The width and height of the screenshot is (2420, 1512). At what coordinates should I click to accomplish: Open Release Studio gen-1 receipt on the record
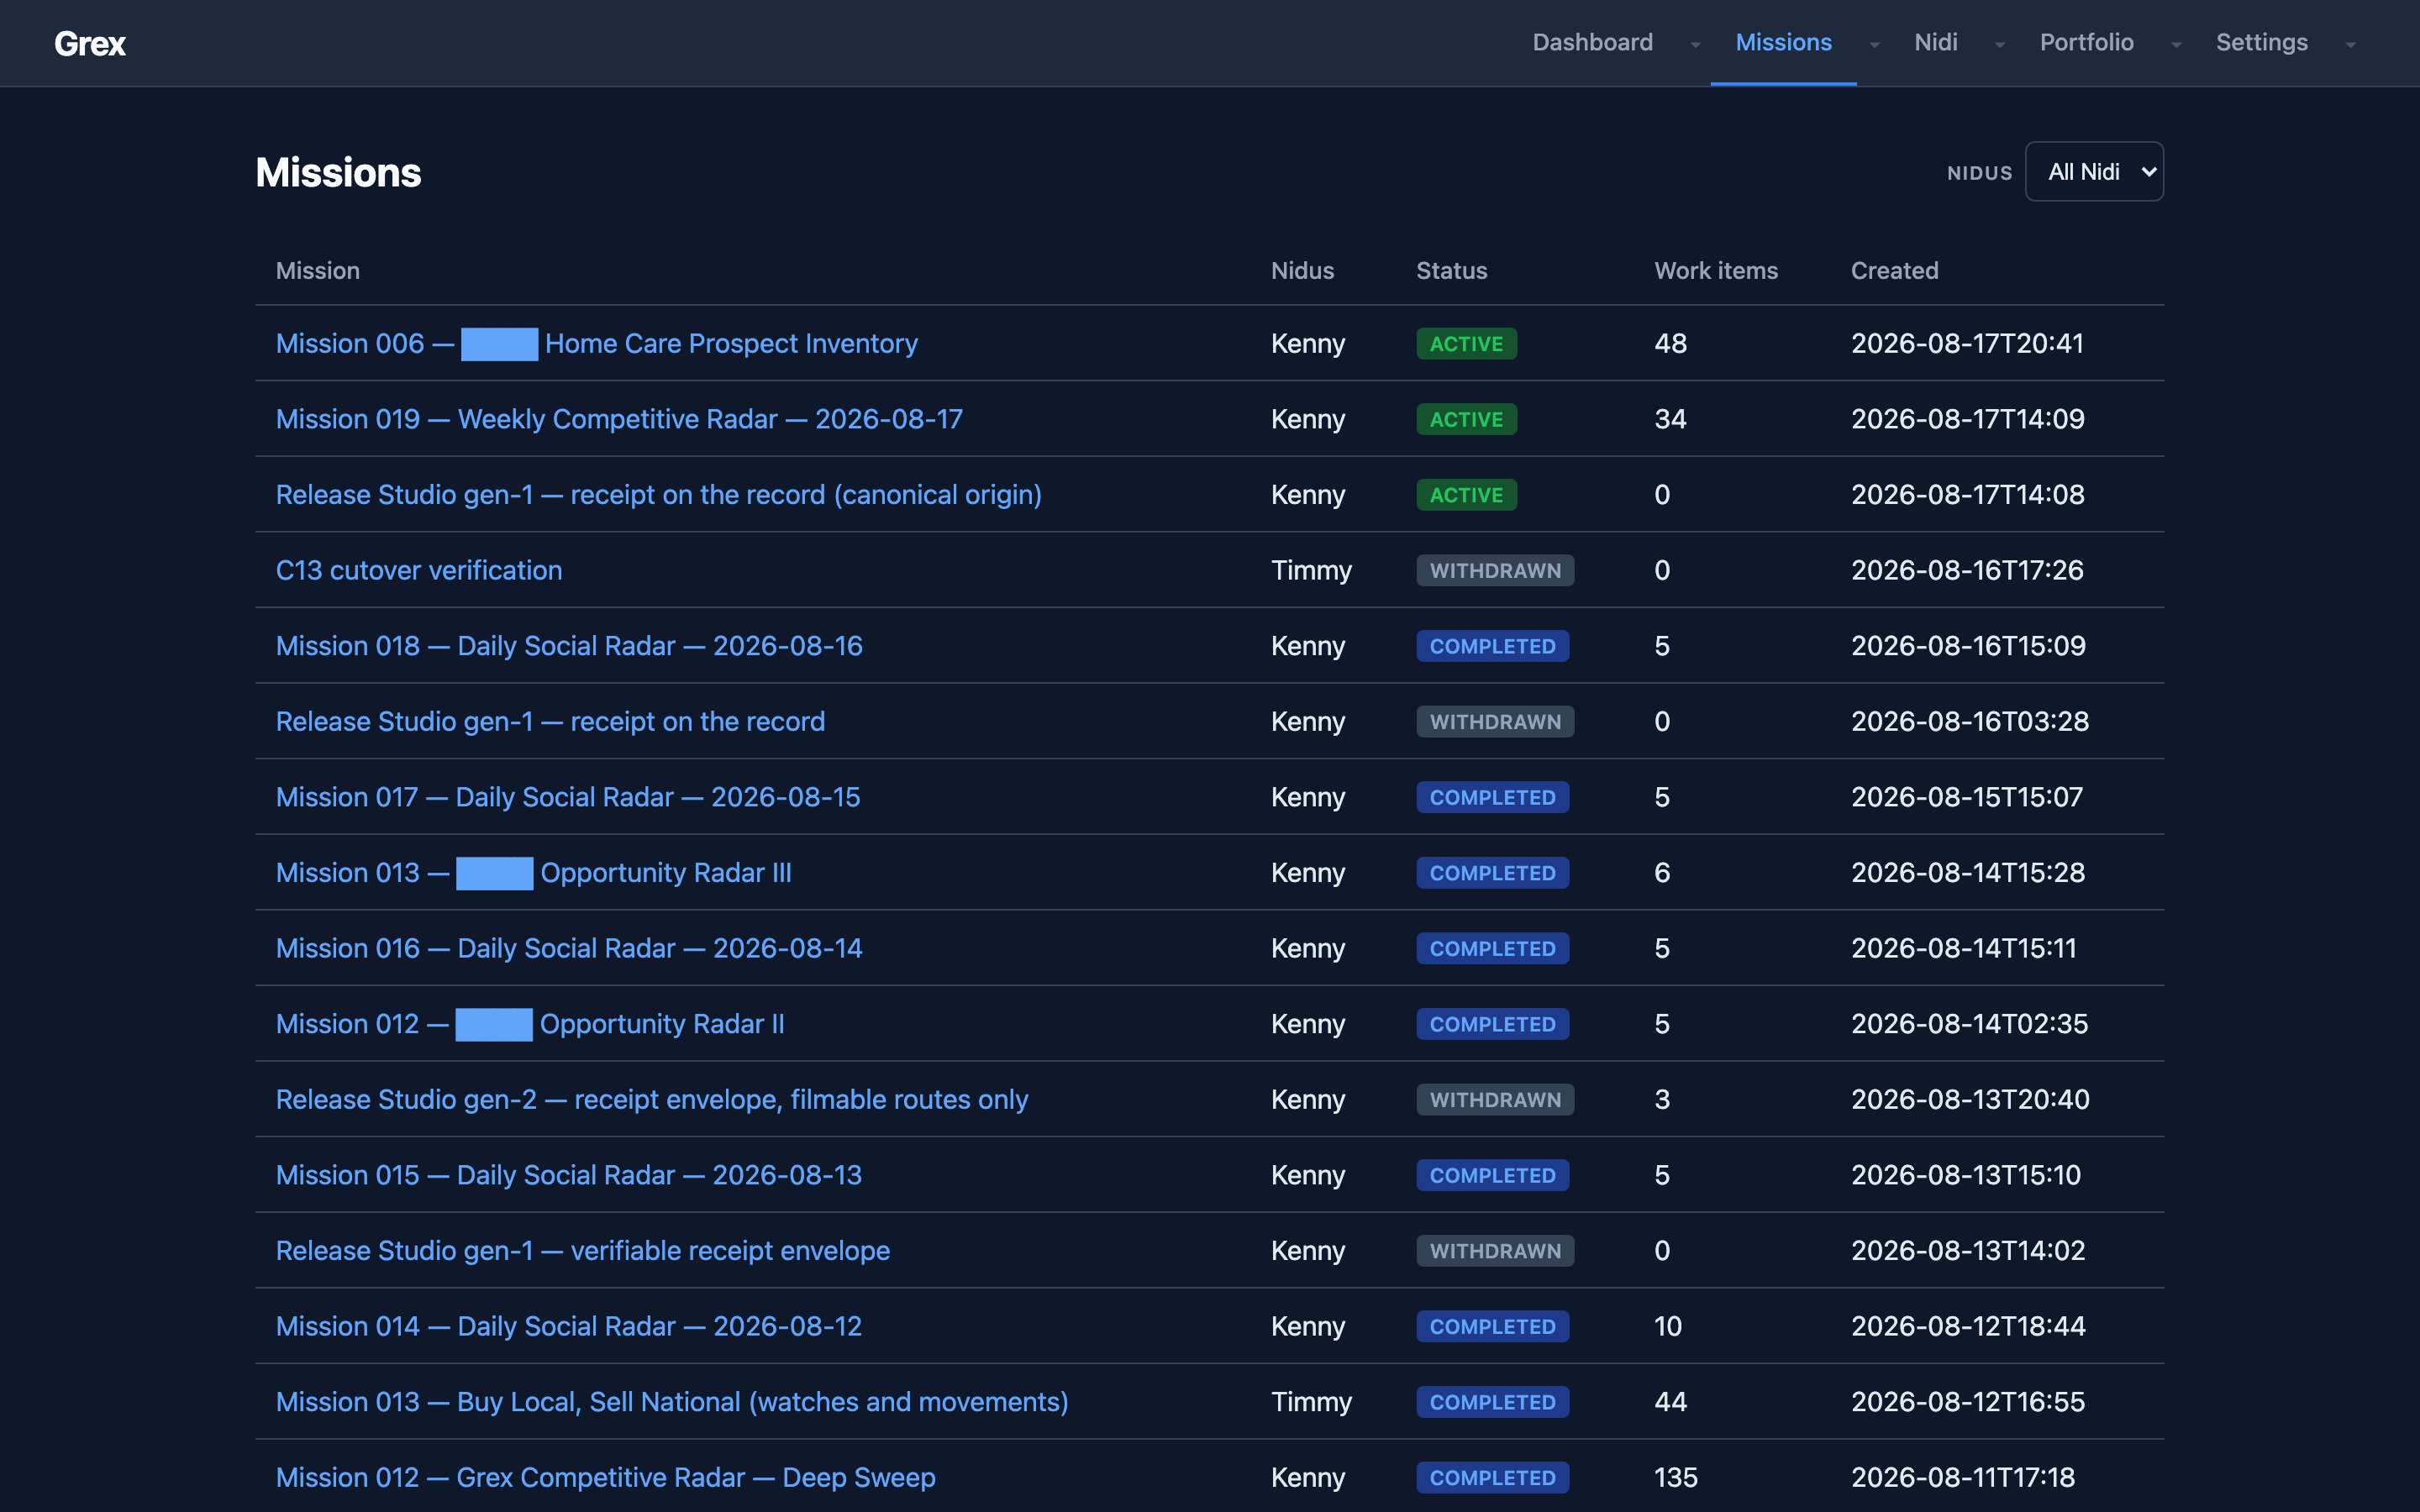550,721
